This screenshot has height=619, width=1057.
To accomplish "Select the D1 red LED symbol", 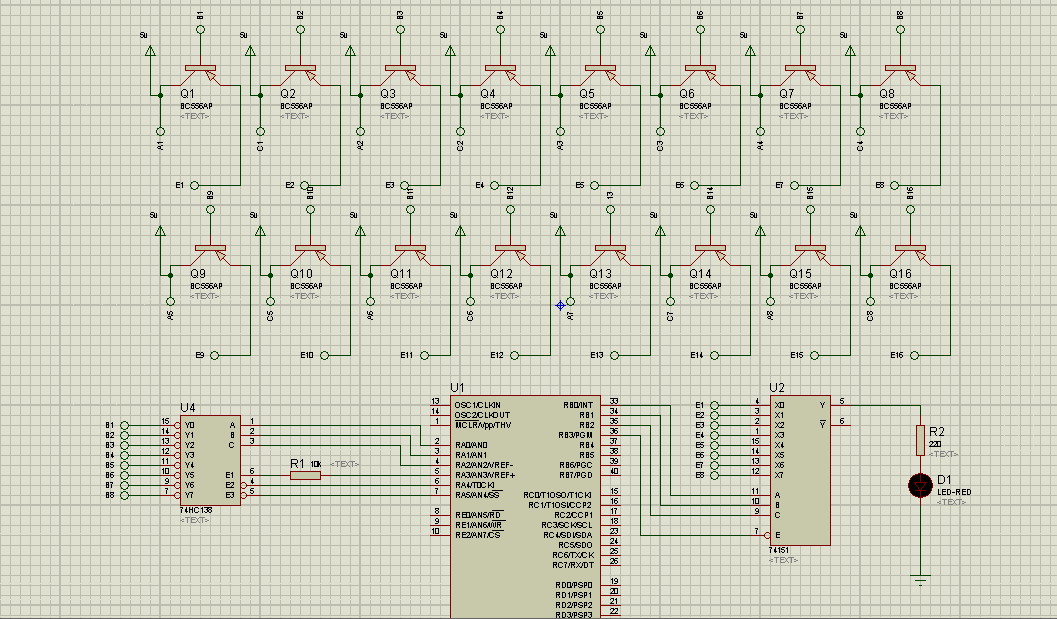I will [x=920, y=485].
